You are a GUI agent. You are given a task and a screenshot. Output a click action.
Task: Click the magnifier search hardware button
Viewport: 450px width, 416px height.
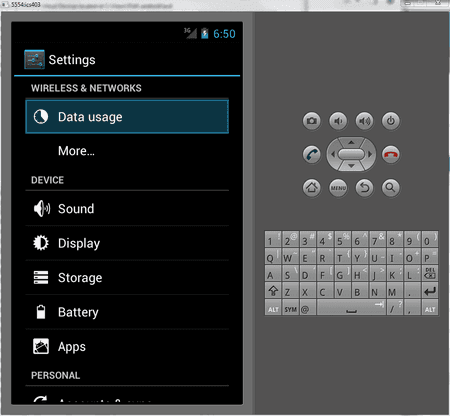pyautogui.click(x=391, y=188)
